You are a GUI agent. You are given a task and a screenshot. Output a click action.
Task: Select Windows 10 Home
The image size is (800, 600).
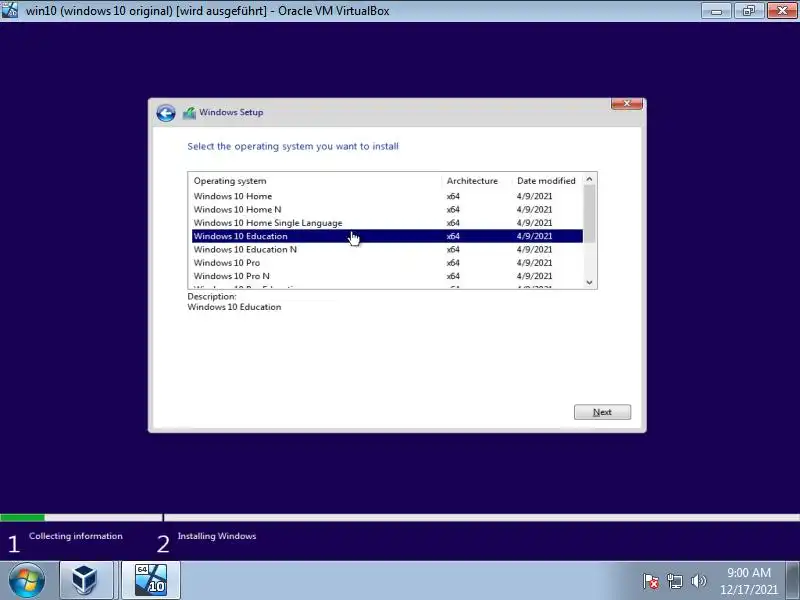387,196
